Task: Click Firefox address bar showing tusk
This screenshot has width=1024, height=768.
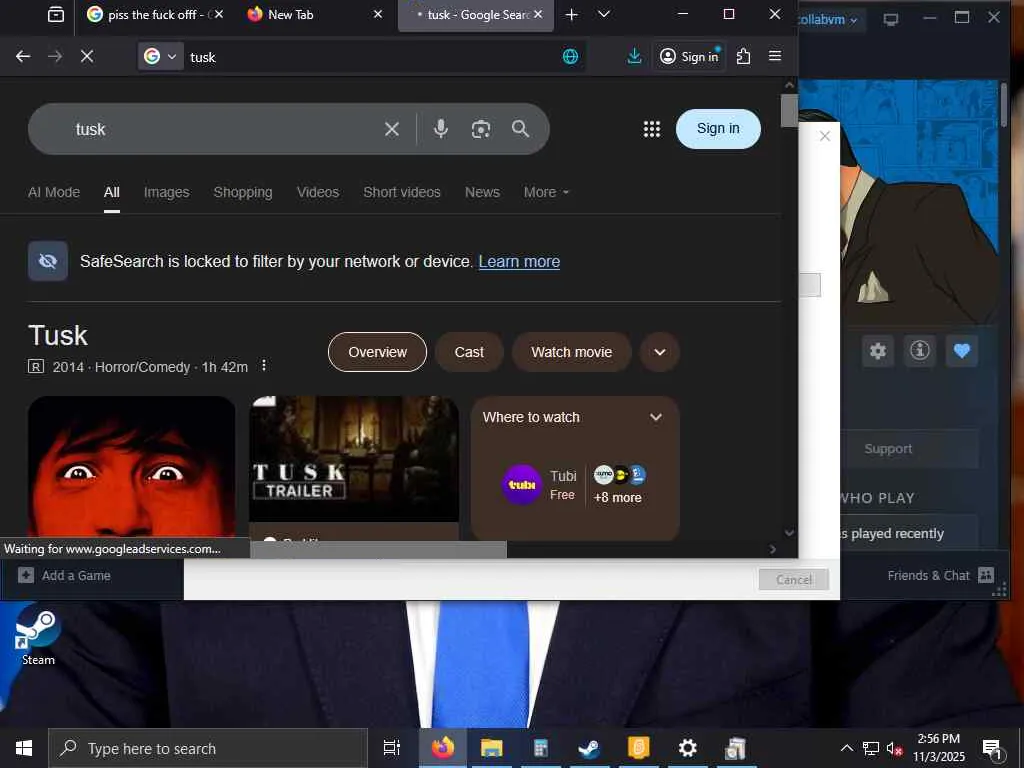Action: pos(372,57)
